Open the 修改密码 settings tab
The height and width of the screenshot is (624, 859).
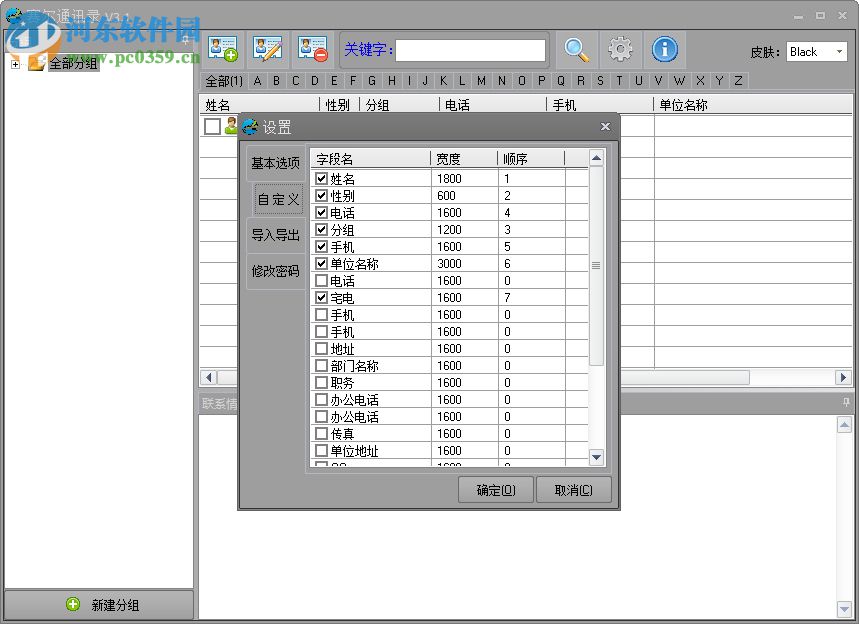click(x=275, y=271)
